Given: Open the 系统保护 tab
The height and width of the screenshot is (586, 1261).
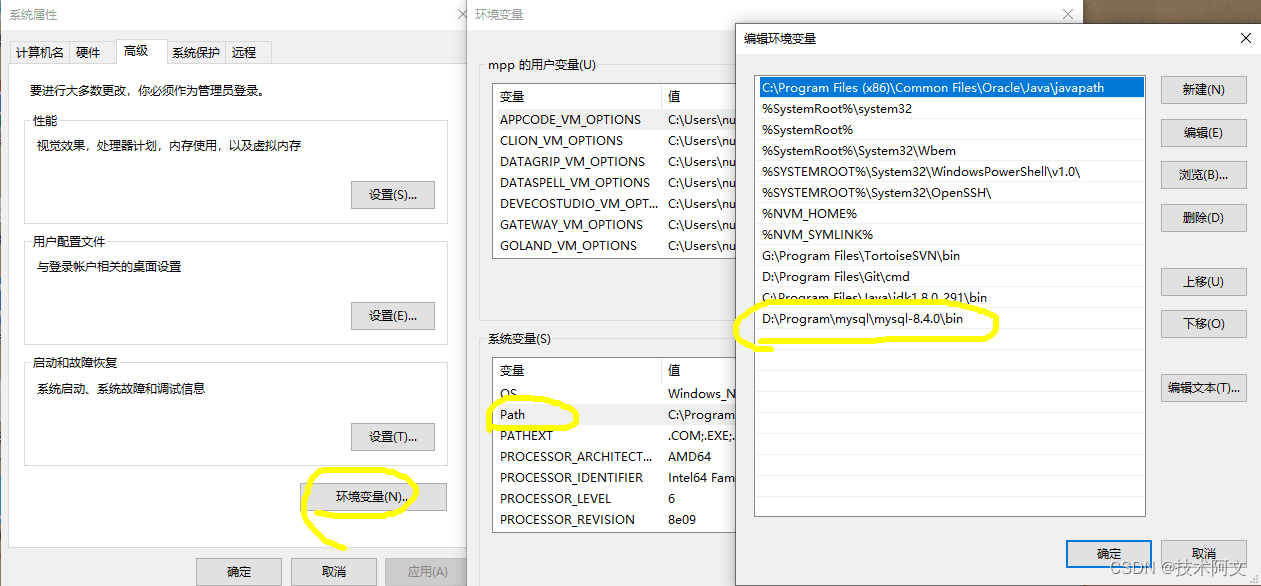Looking at the screenshot, I should point(195,53).
